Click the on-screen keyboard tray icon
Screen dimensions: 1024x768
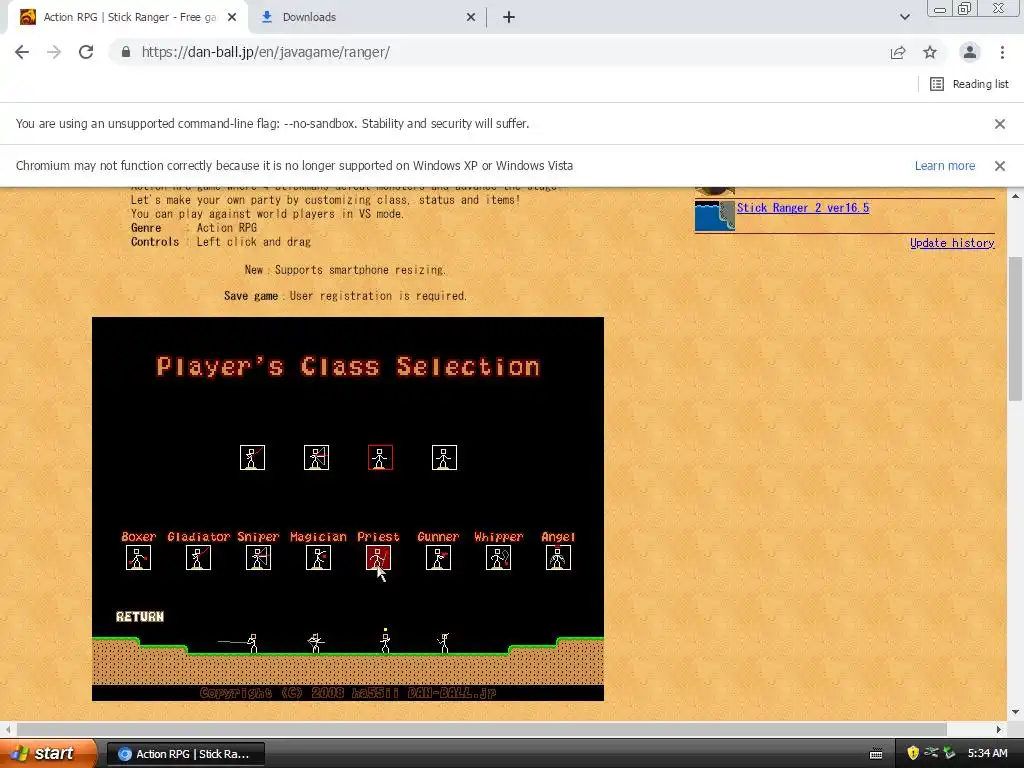pyautogui.click(x=876, y=754)
